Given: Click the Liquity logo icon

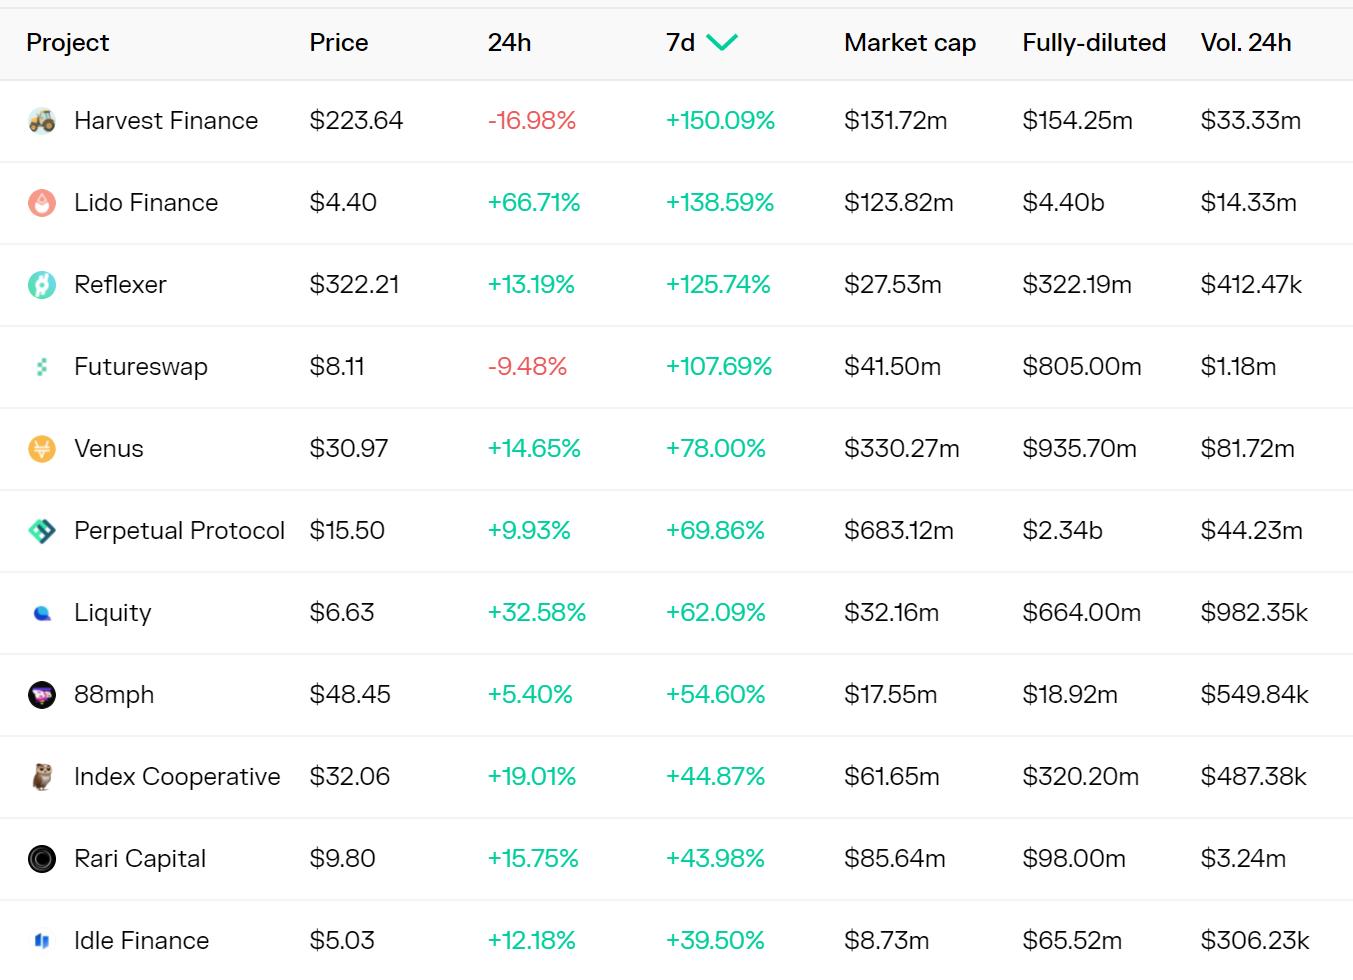Looking at the screenshot, I should coord(42,613).
